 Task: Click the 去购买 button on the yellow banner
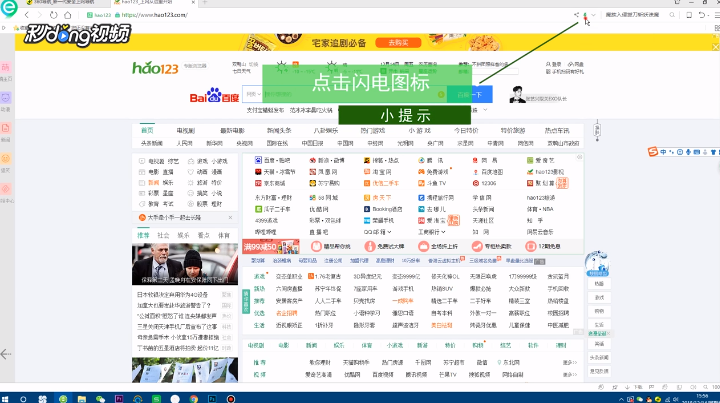coord(398,43)
